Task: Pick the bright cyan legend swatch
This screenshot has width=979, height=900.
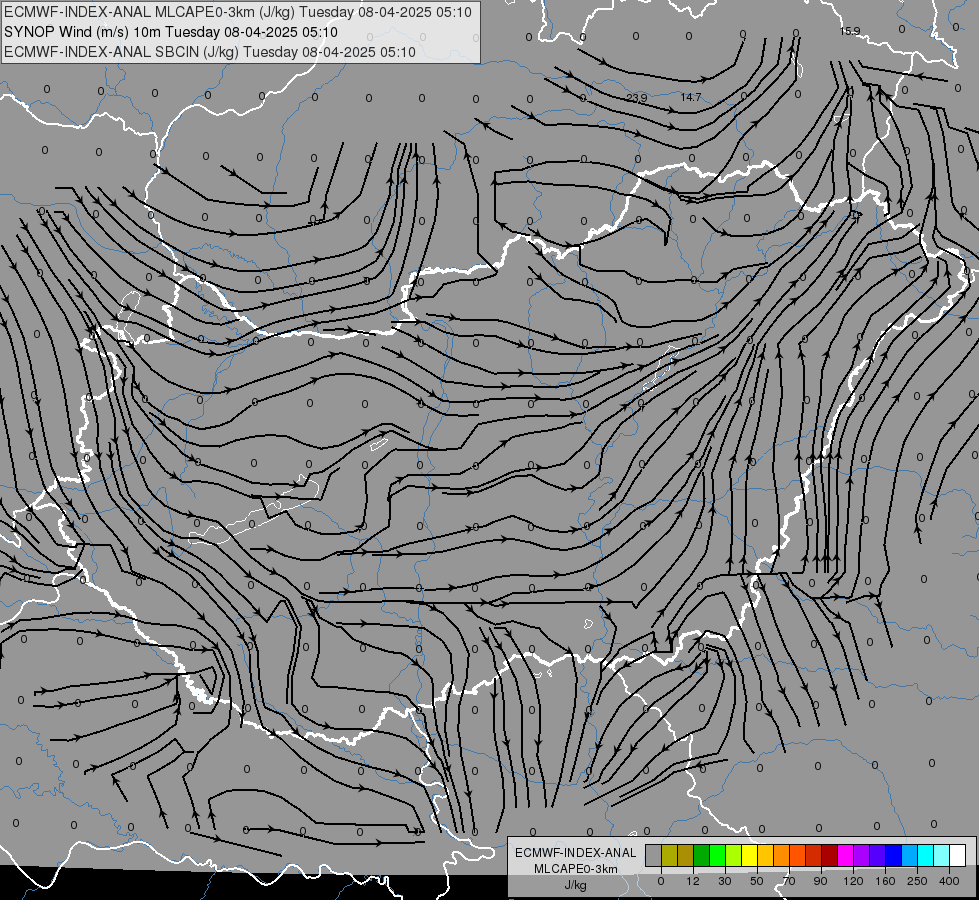Action: [x=926, y=855]
